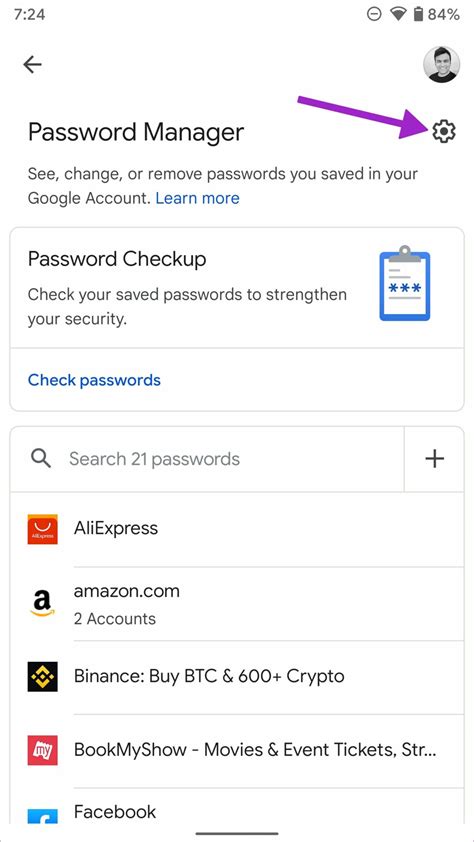The image size is (474, 842).
Task: Tap the Binance logo icon
Action: coord(42,677)
